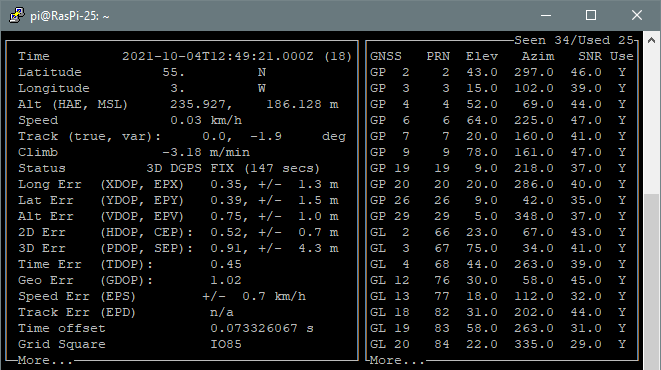Maximize the terminal window

591,16
